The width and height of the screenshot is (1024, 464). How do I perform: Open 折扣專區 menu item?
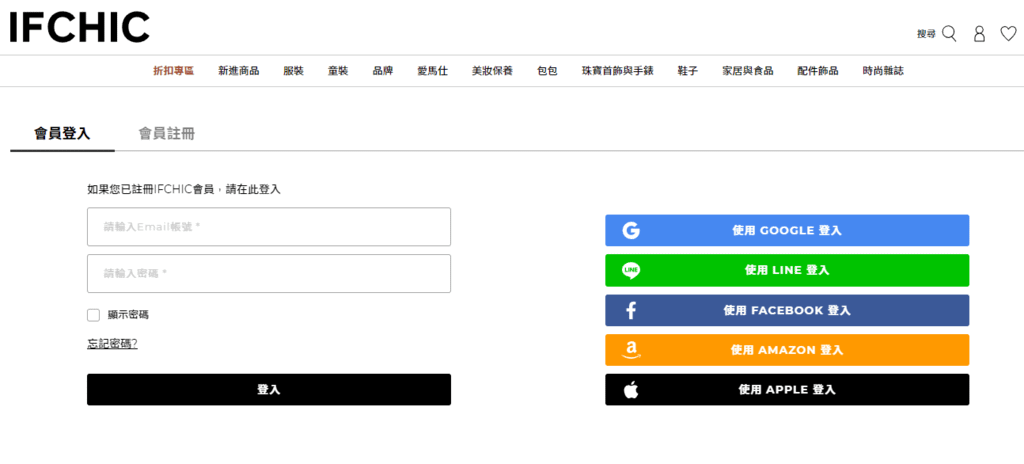coord(174,71)
